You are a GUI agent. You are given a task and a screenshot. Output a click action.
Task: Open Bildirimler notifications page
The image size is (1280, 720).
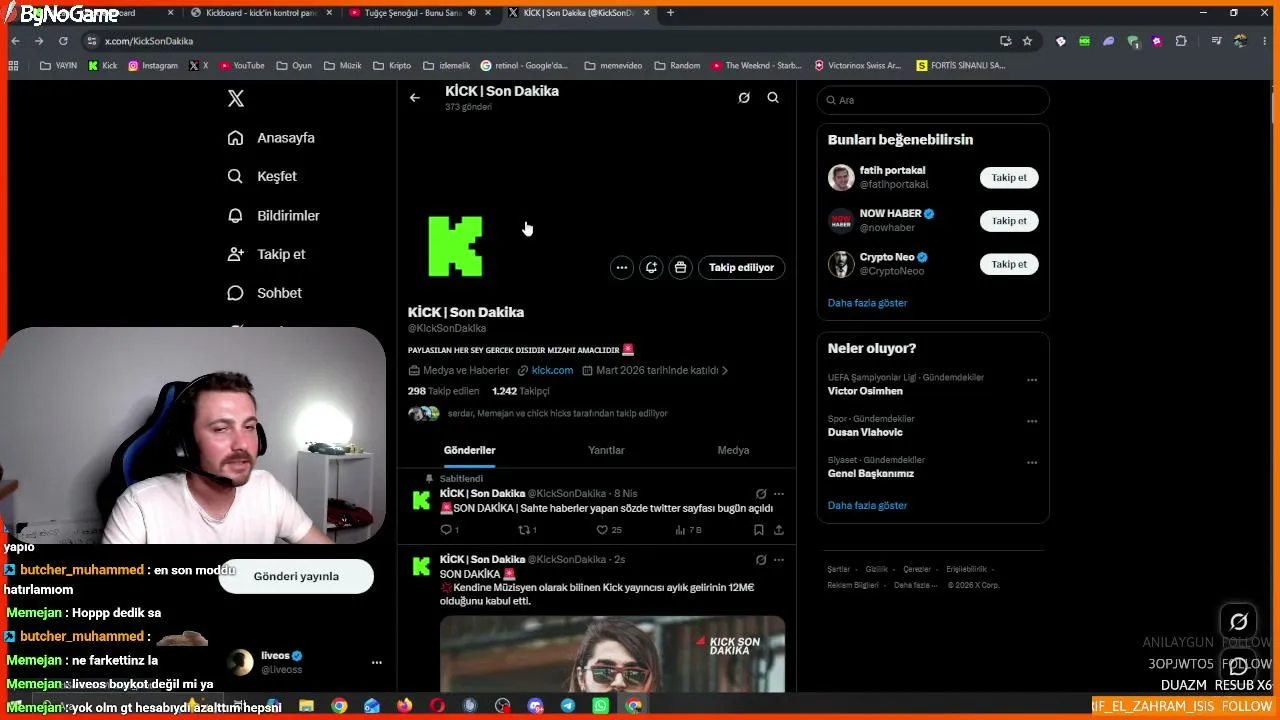273,215
